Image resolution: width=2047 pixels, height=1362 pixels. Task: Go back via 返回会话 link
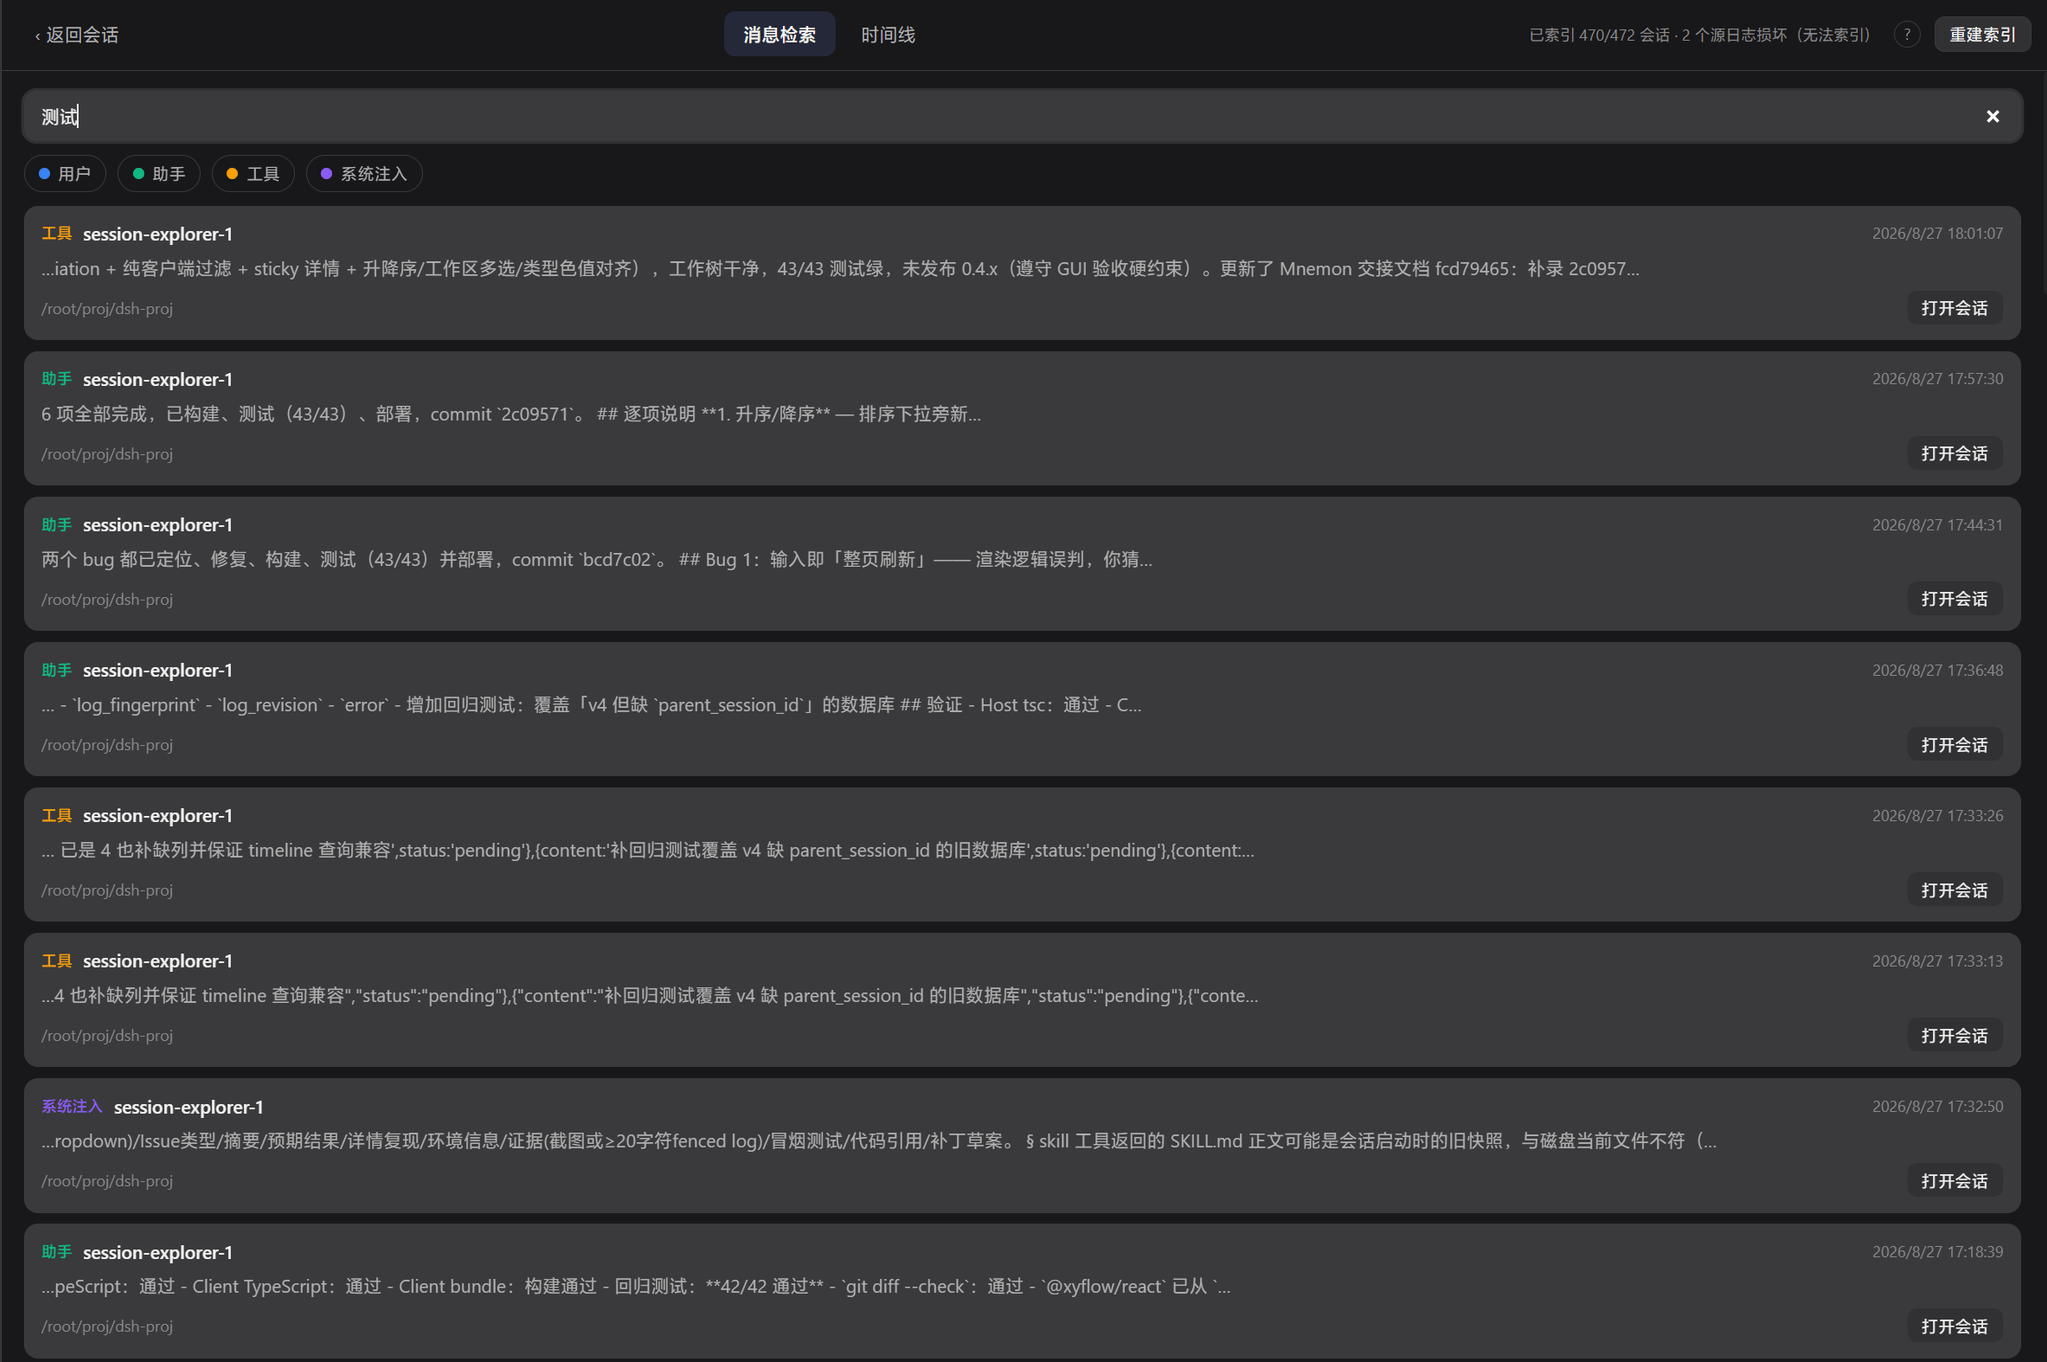coord(77,35)
